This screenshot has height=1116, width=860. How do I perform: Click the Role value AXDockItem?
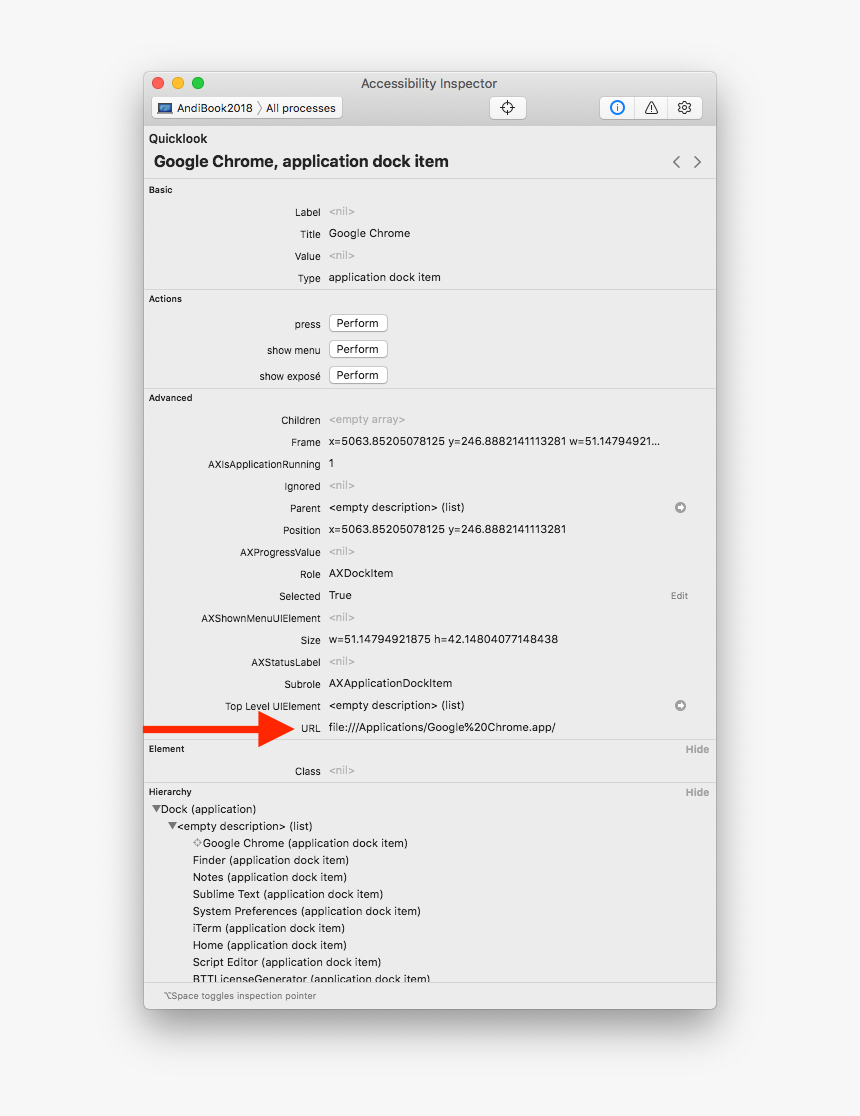click(x=361, y=574)
